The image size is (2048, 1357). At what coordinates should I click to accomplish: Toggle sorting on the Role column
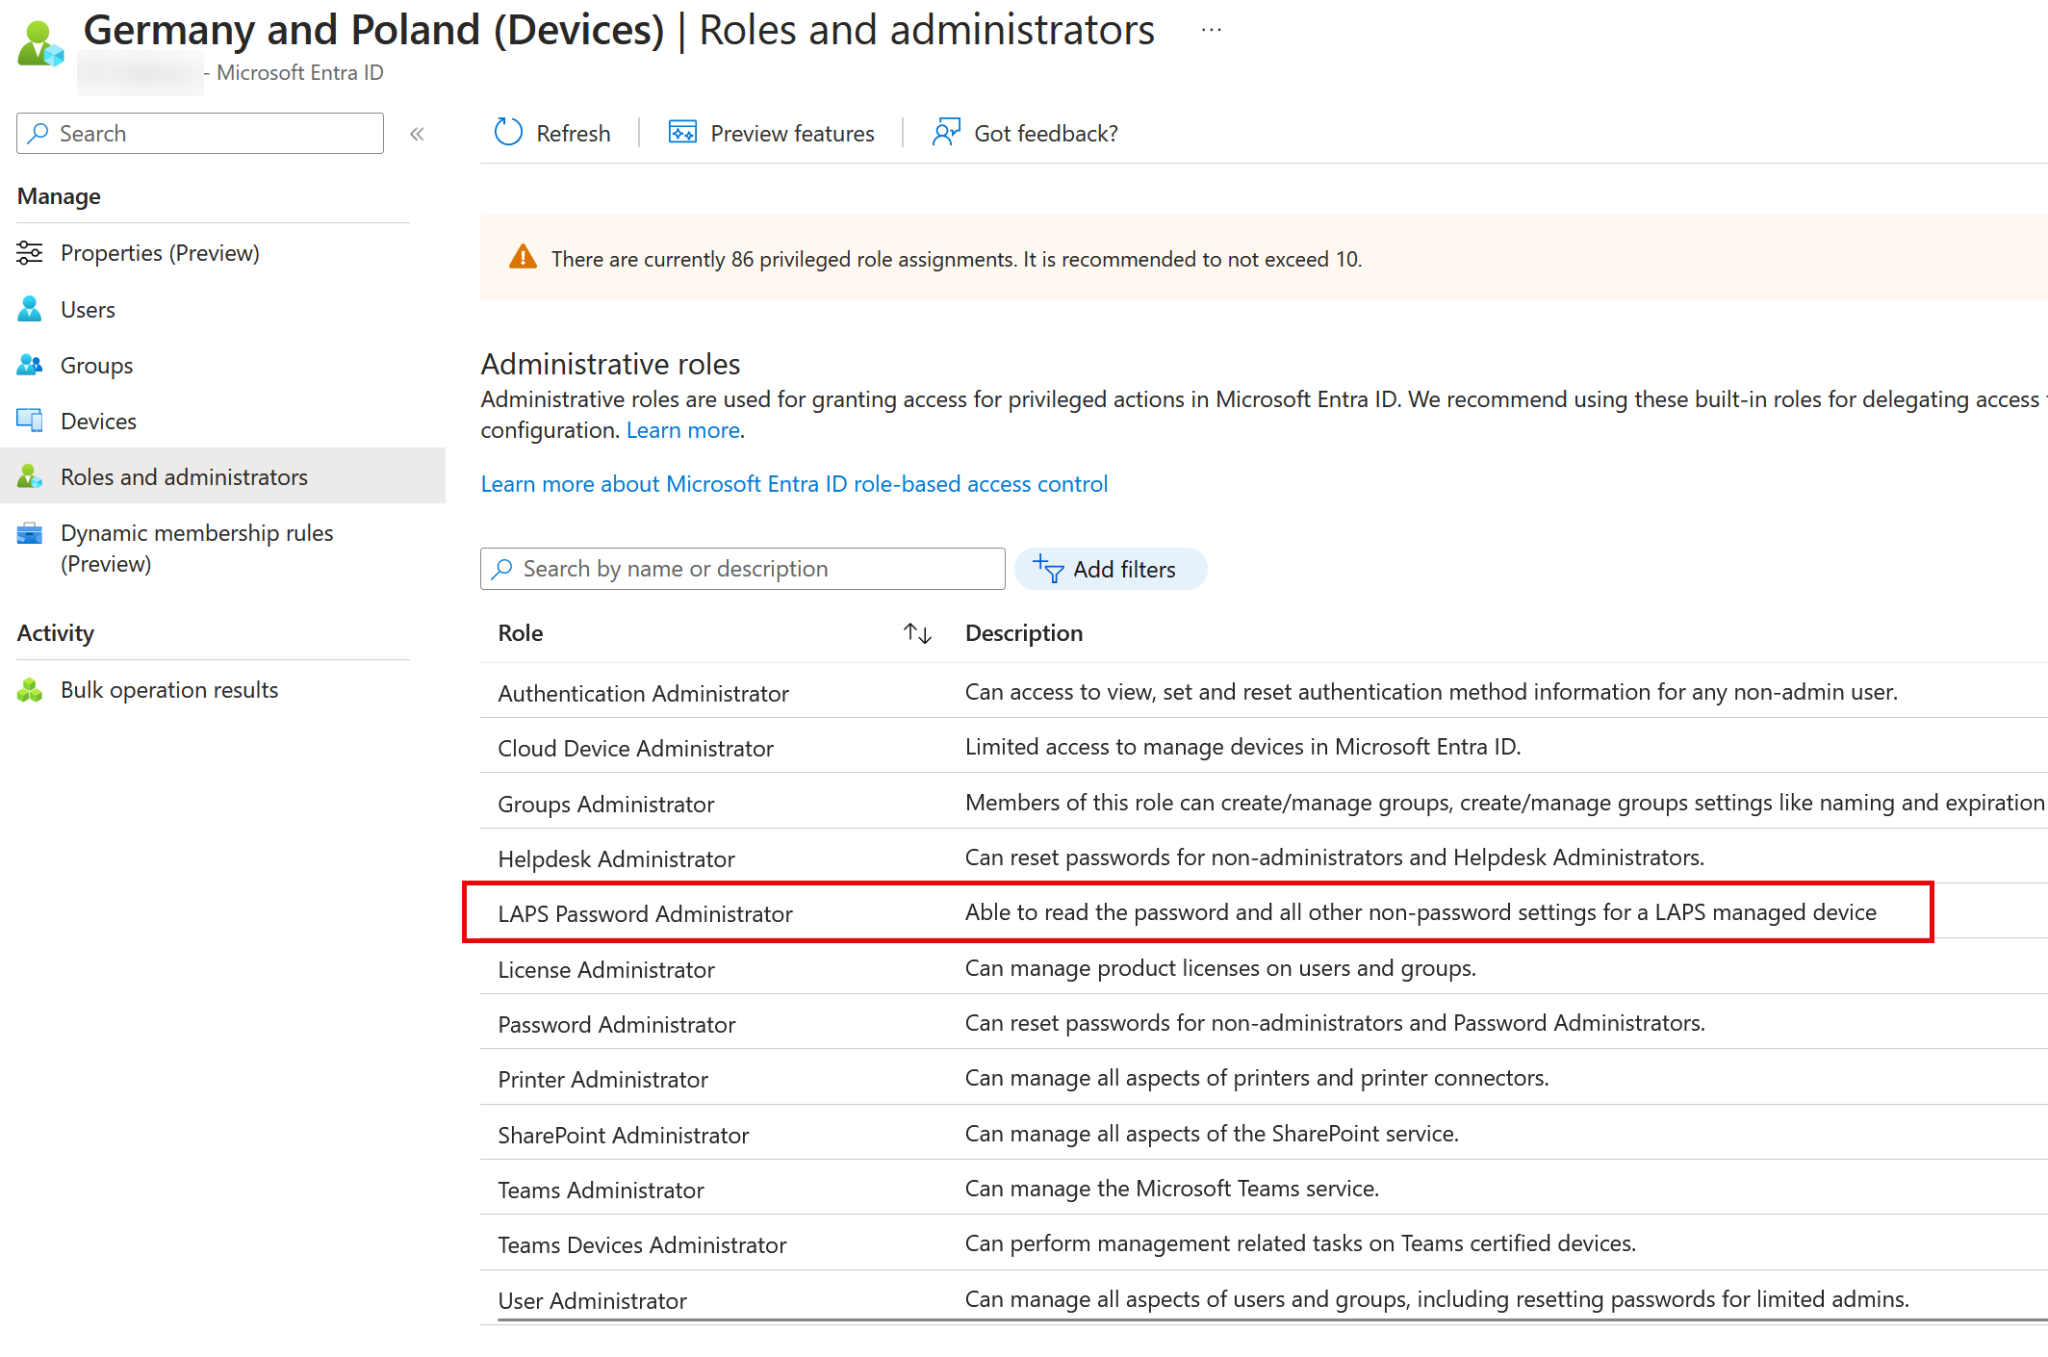pyautogui.click(x=916, y=632)
